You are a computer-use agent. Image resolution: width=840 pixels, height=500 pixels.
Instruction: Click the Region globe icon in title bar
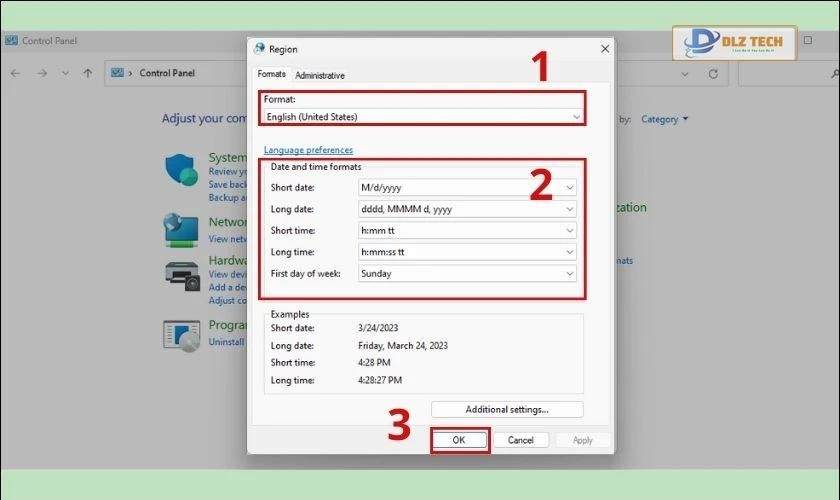(260, 48)
